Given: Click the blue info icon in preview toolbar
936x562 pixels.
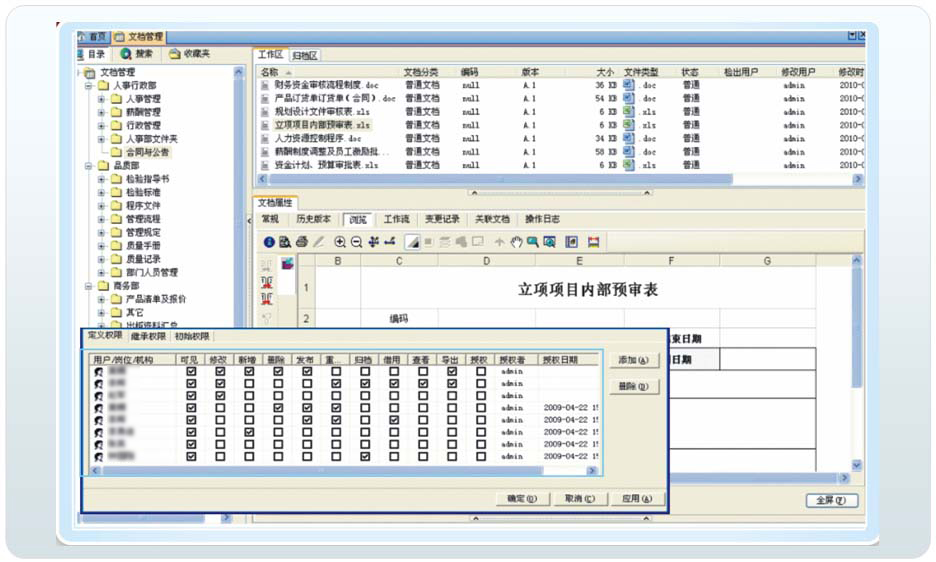Looking at the screenshot, I should coord(269,242).
